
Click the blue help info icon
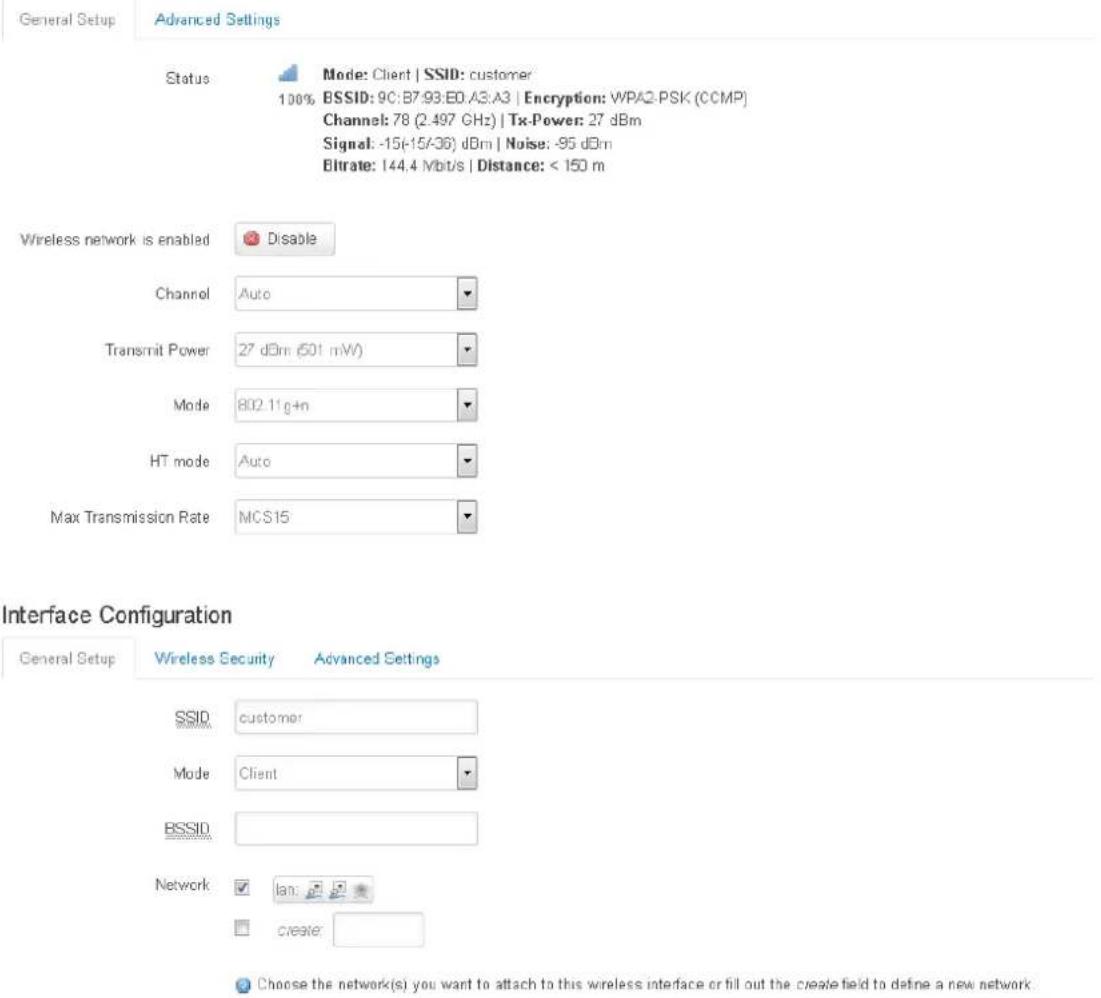click(x=243, y=985)
